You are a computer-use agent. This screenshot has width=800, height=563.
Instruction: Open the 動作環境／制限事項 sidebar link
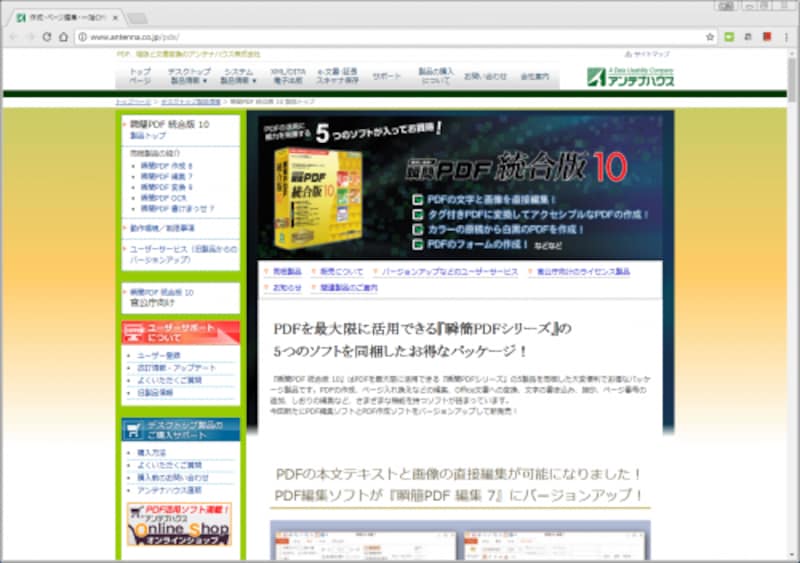[x=162, y=228]
